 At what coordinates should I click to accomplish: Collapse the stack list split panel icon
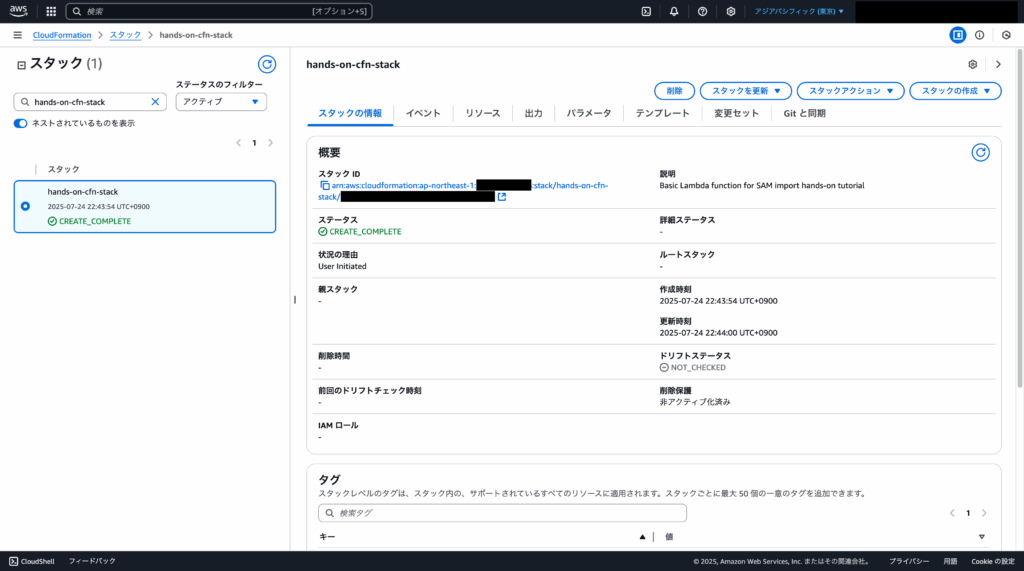click(21, 65)
